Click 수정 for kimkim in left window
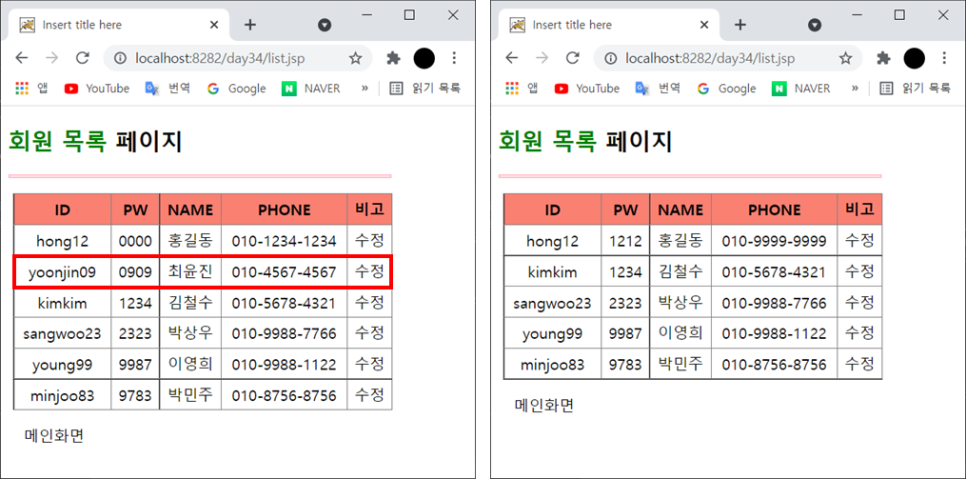 (x=370, y=302)
